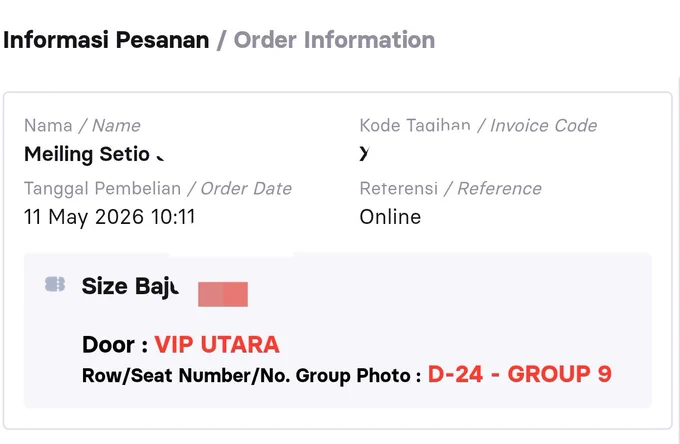This screenshot has height=444, width=680.
Task: Click the Tanggal Pembelian / Order Date label
Action: 158,189
